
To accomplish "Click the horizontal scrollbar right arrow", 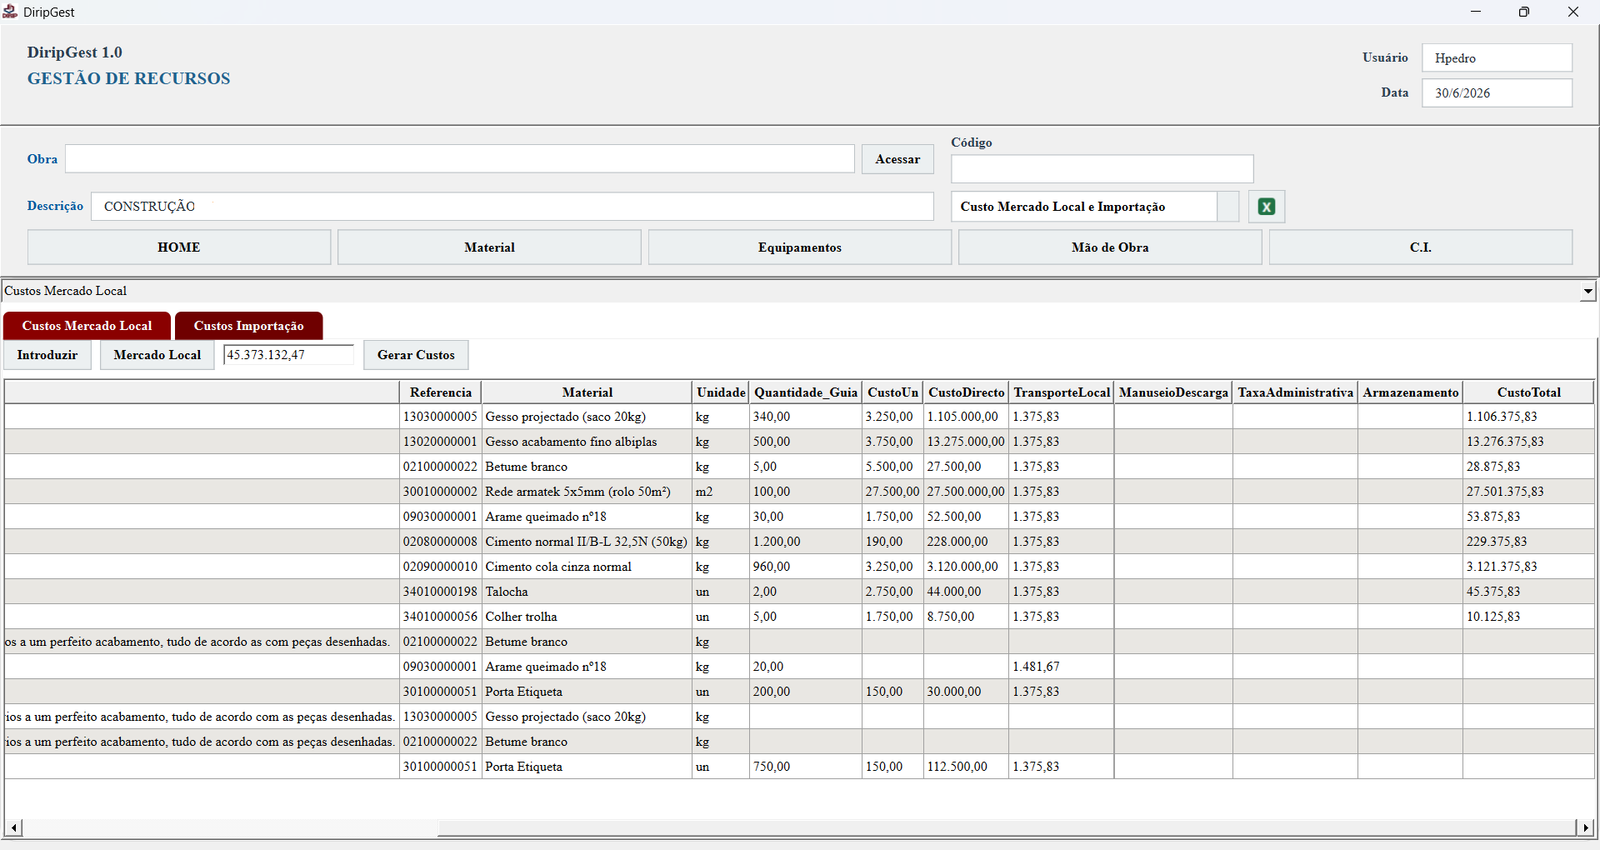I will pyautogui.click(x=1585, y=827).
